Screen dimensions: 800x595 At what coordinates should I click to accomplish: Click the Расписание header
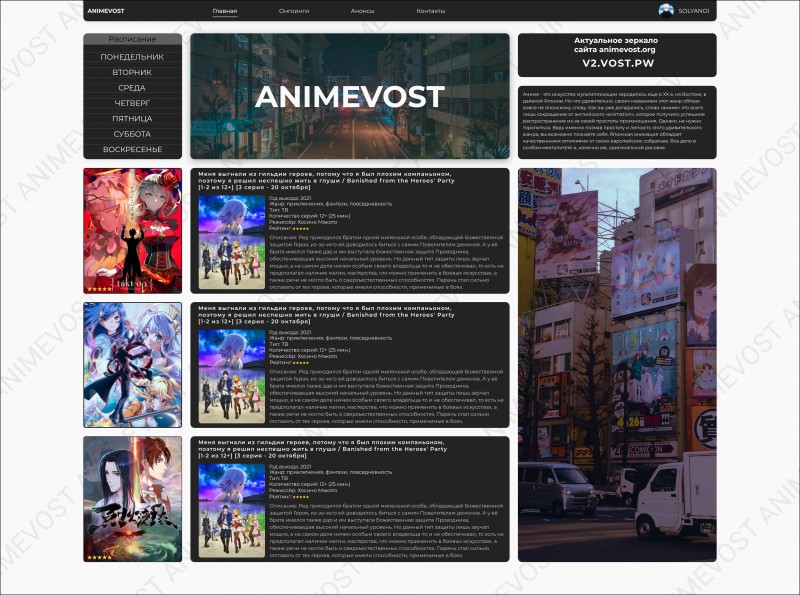[132, 39]
